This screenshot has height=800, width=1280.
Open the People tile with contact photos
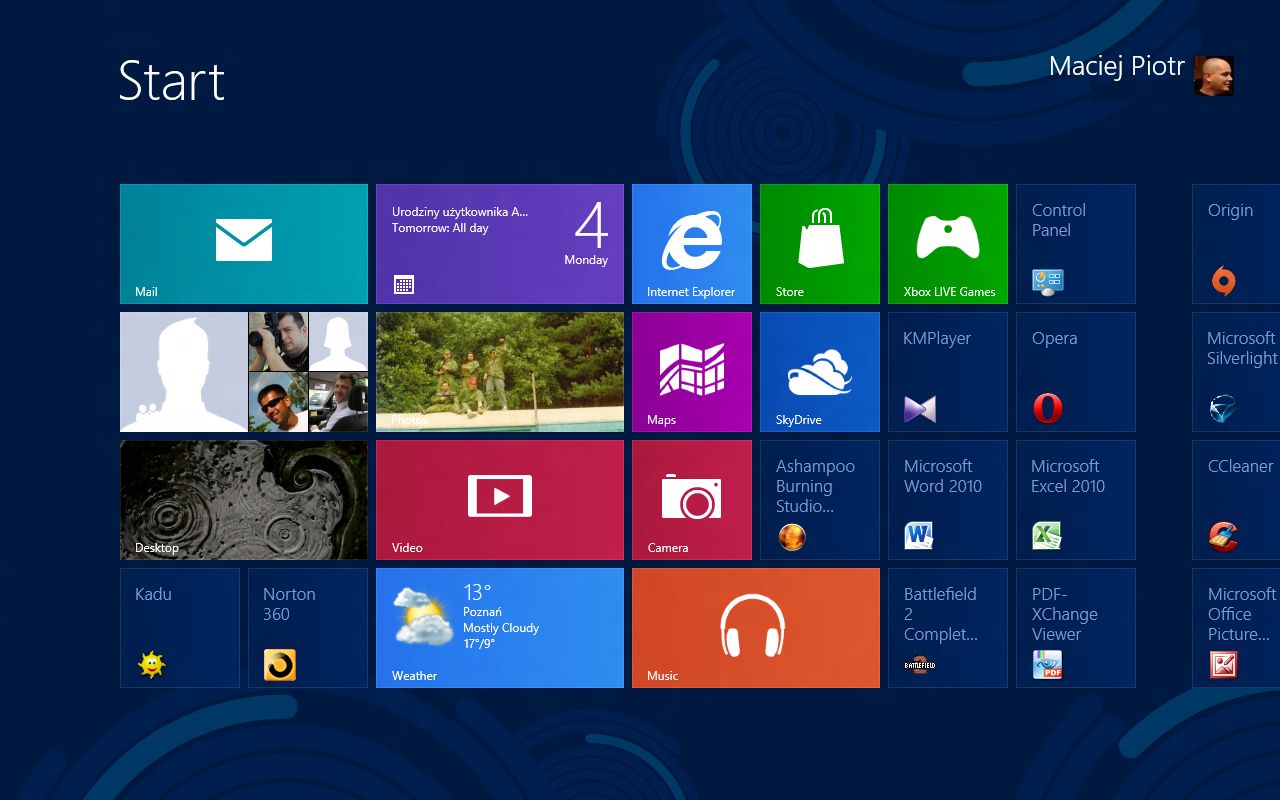(x=244, y=372)
